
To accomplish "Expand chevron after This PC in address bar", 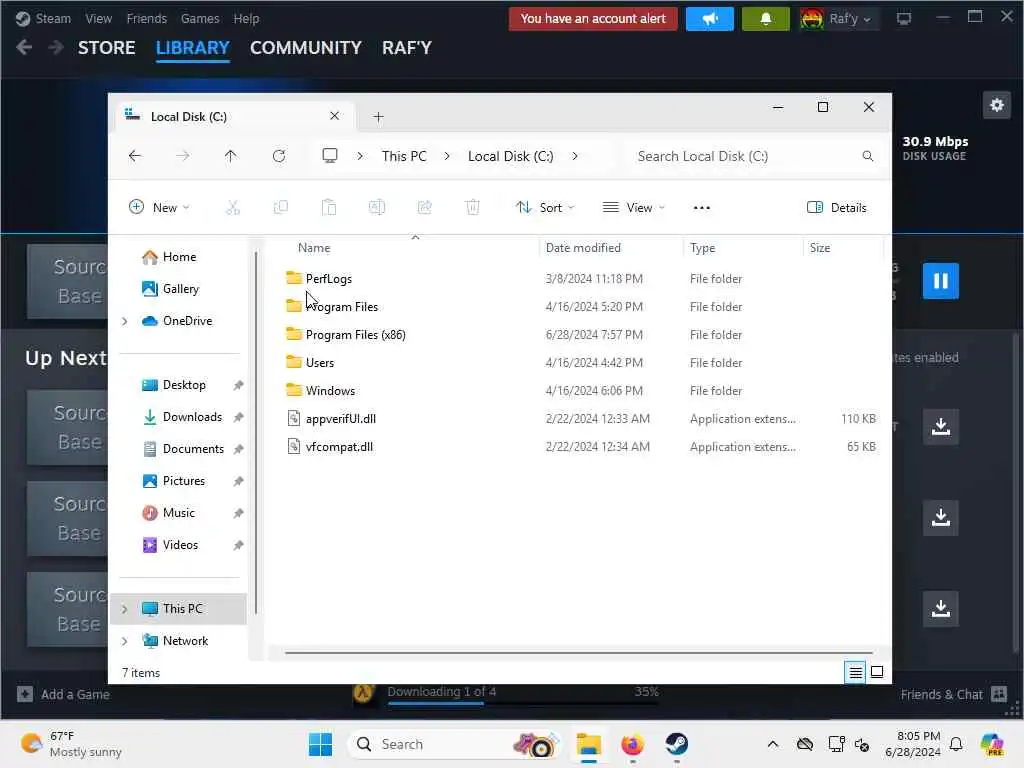I will point(447,156).
